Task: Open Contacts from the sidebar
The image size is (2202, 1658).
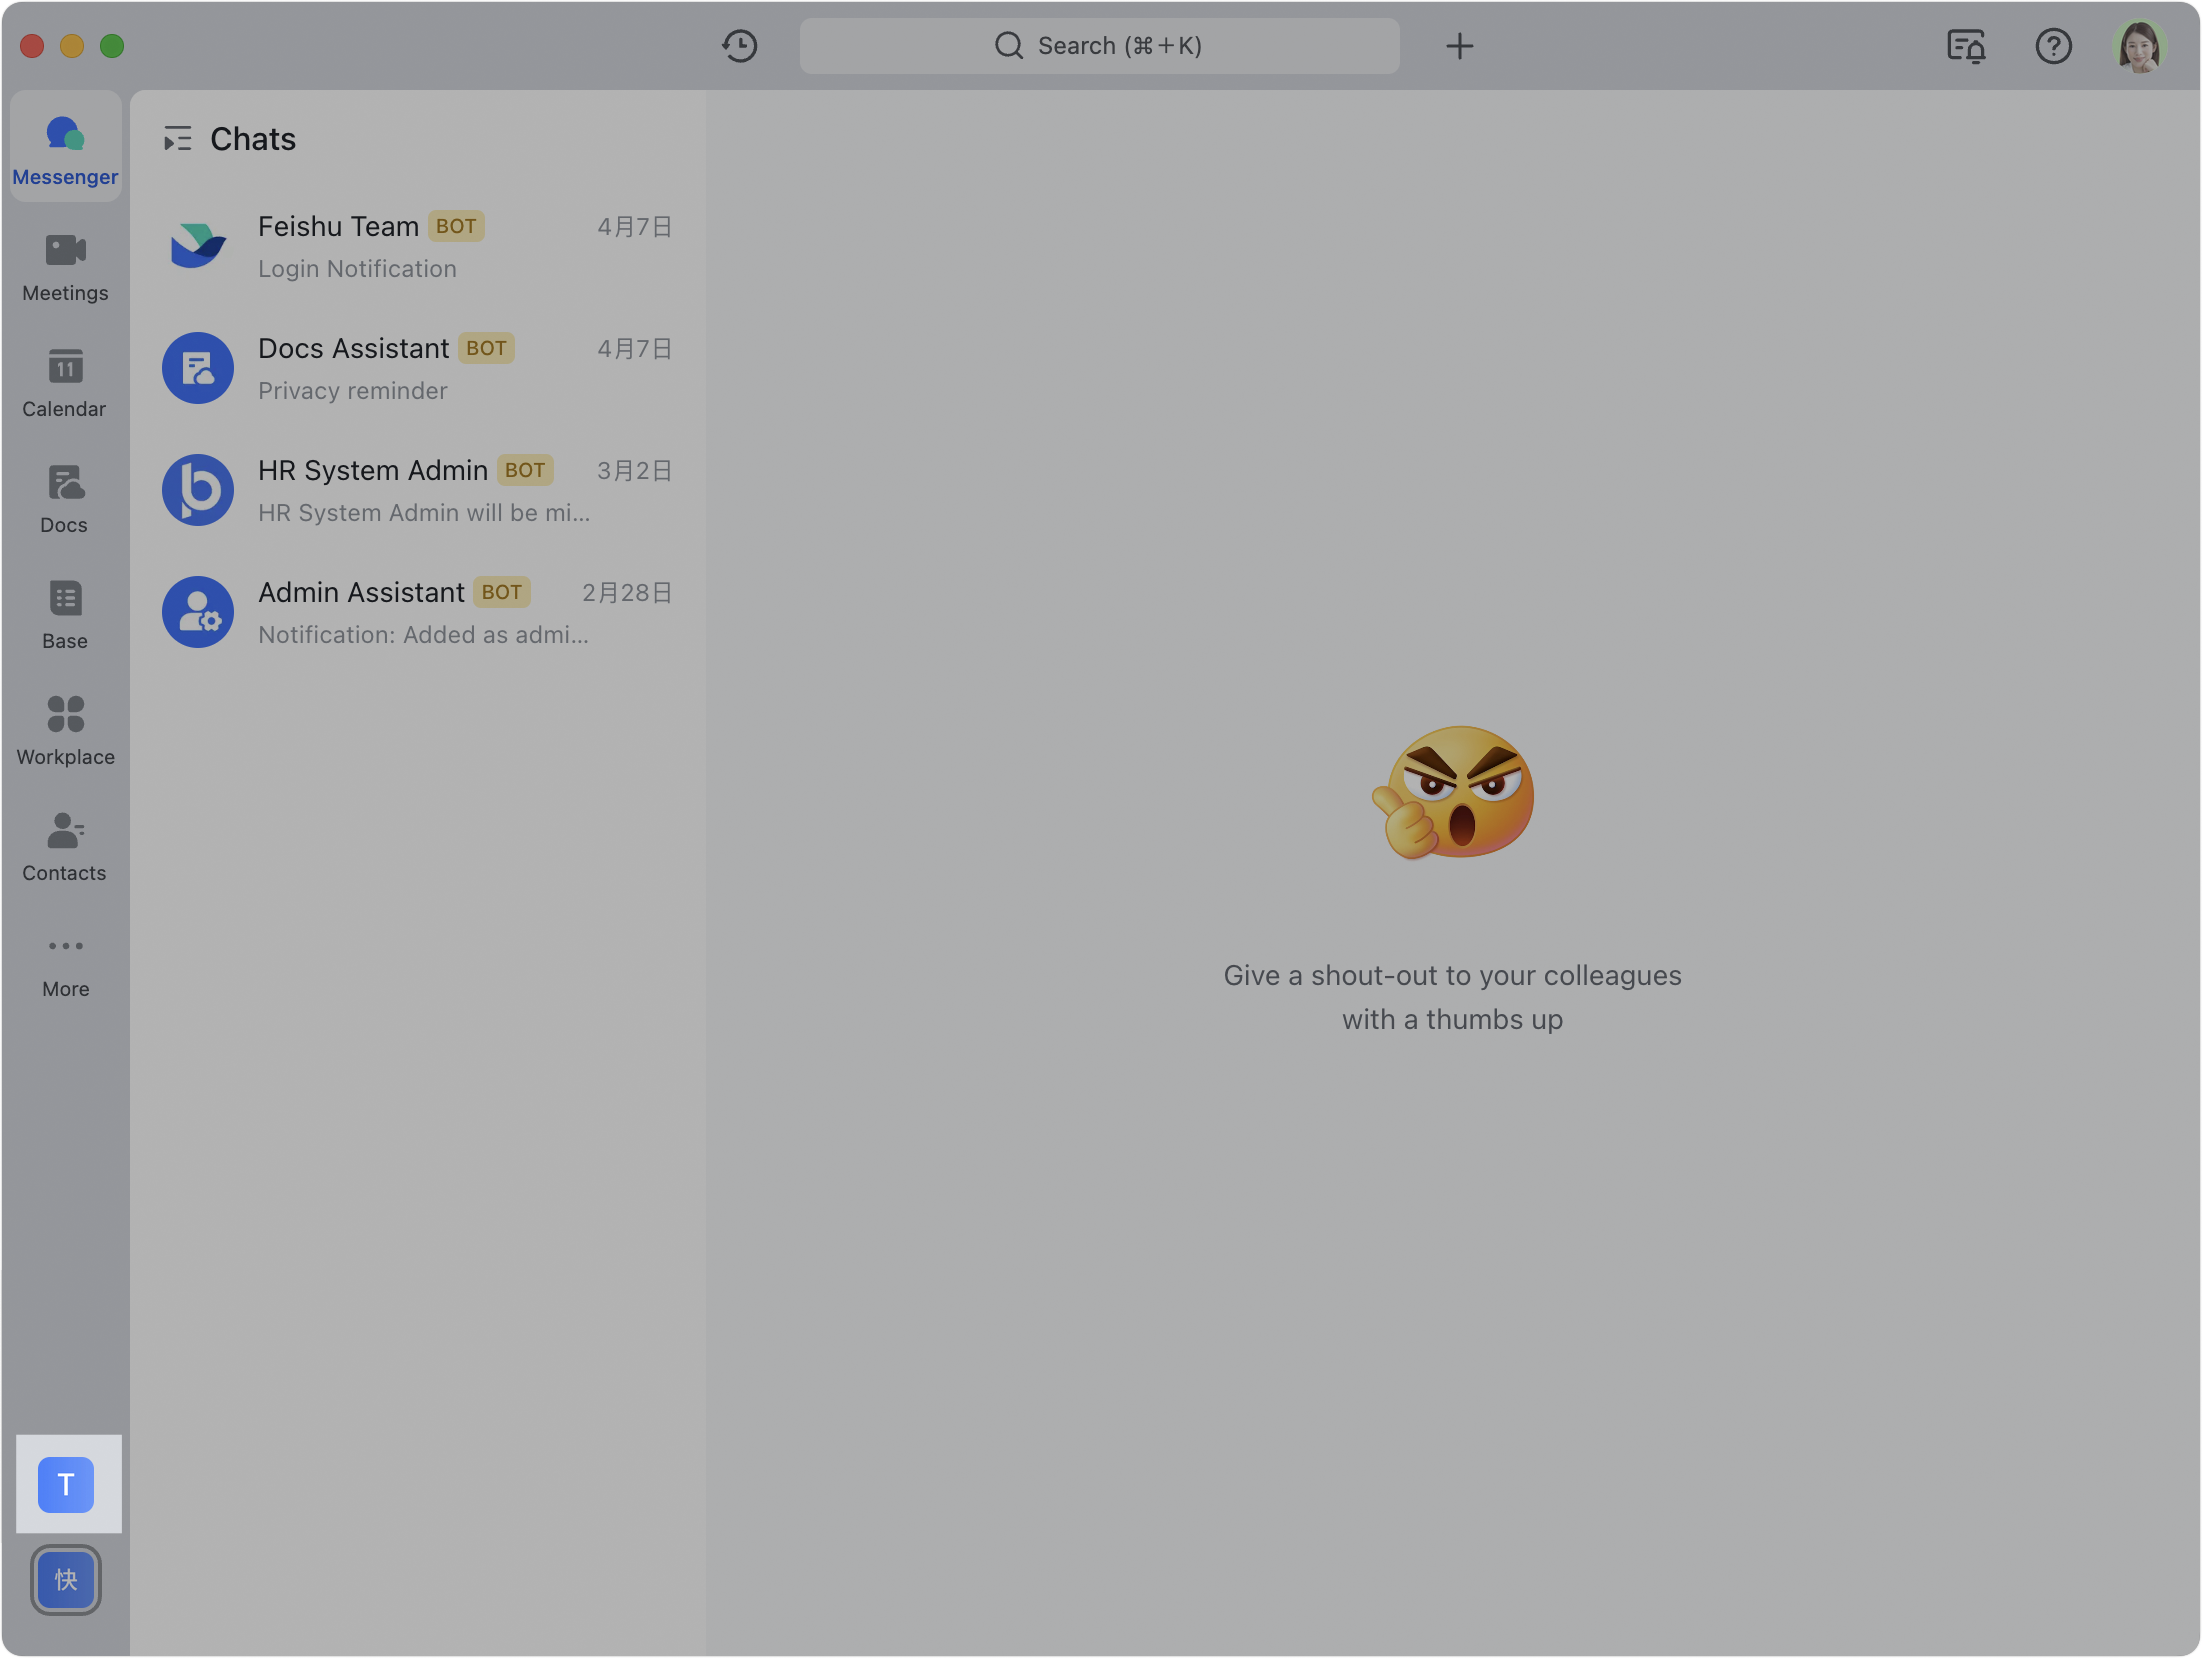Action: tap(66, 846)
